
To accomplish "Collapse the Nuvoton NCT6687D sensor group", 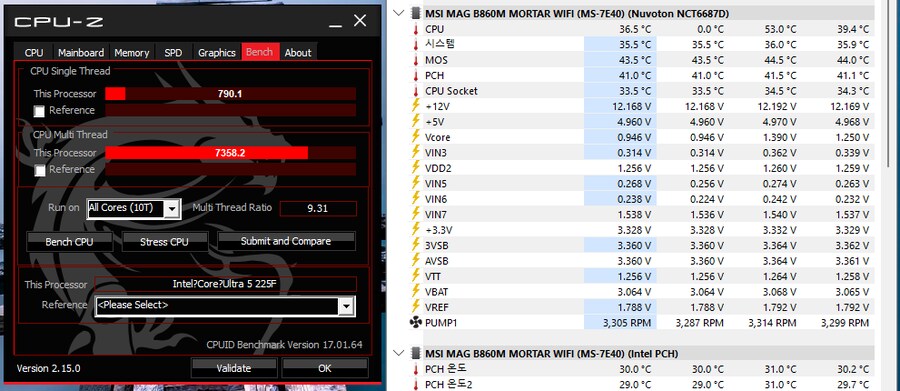I will (x=400, y=13).
